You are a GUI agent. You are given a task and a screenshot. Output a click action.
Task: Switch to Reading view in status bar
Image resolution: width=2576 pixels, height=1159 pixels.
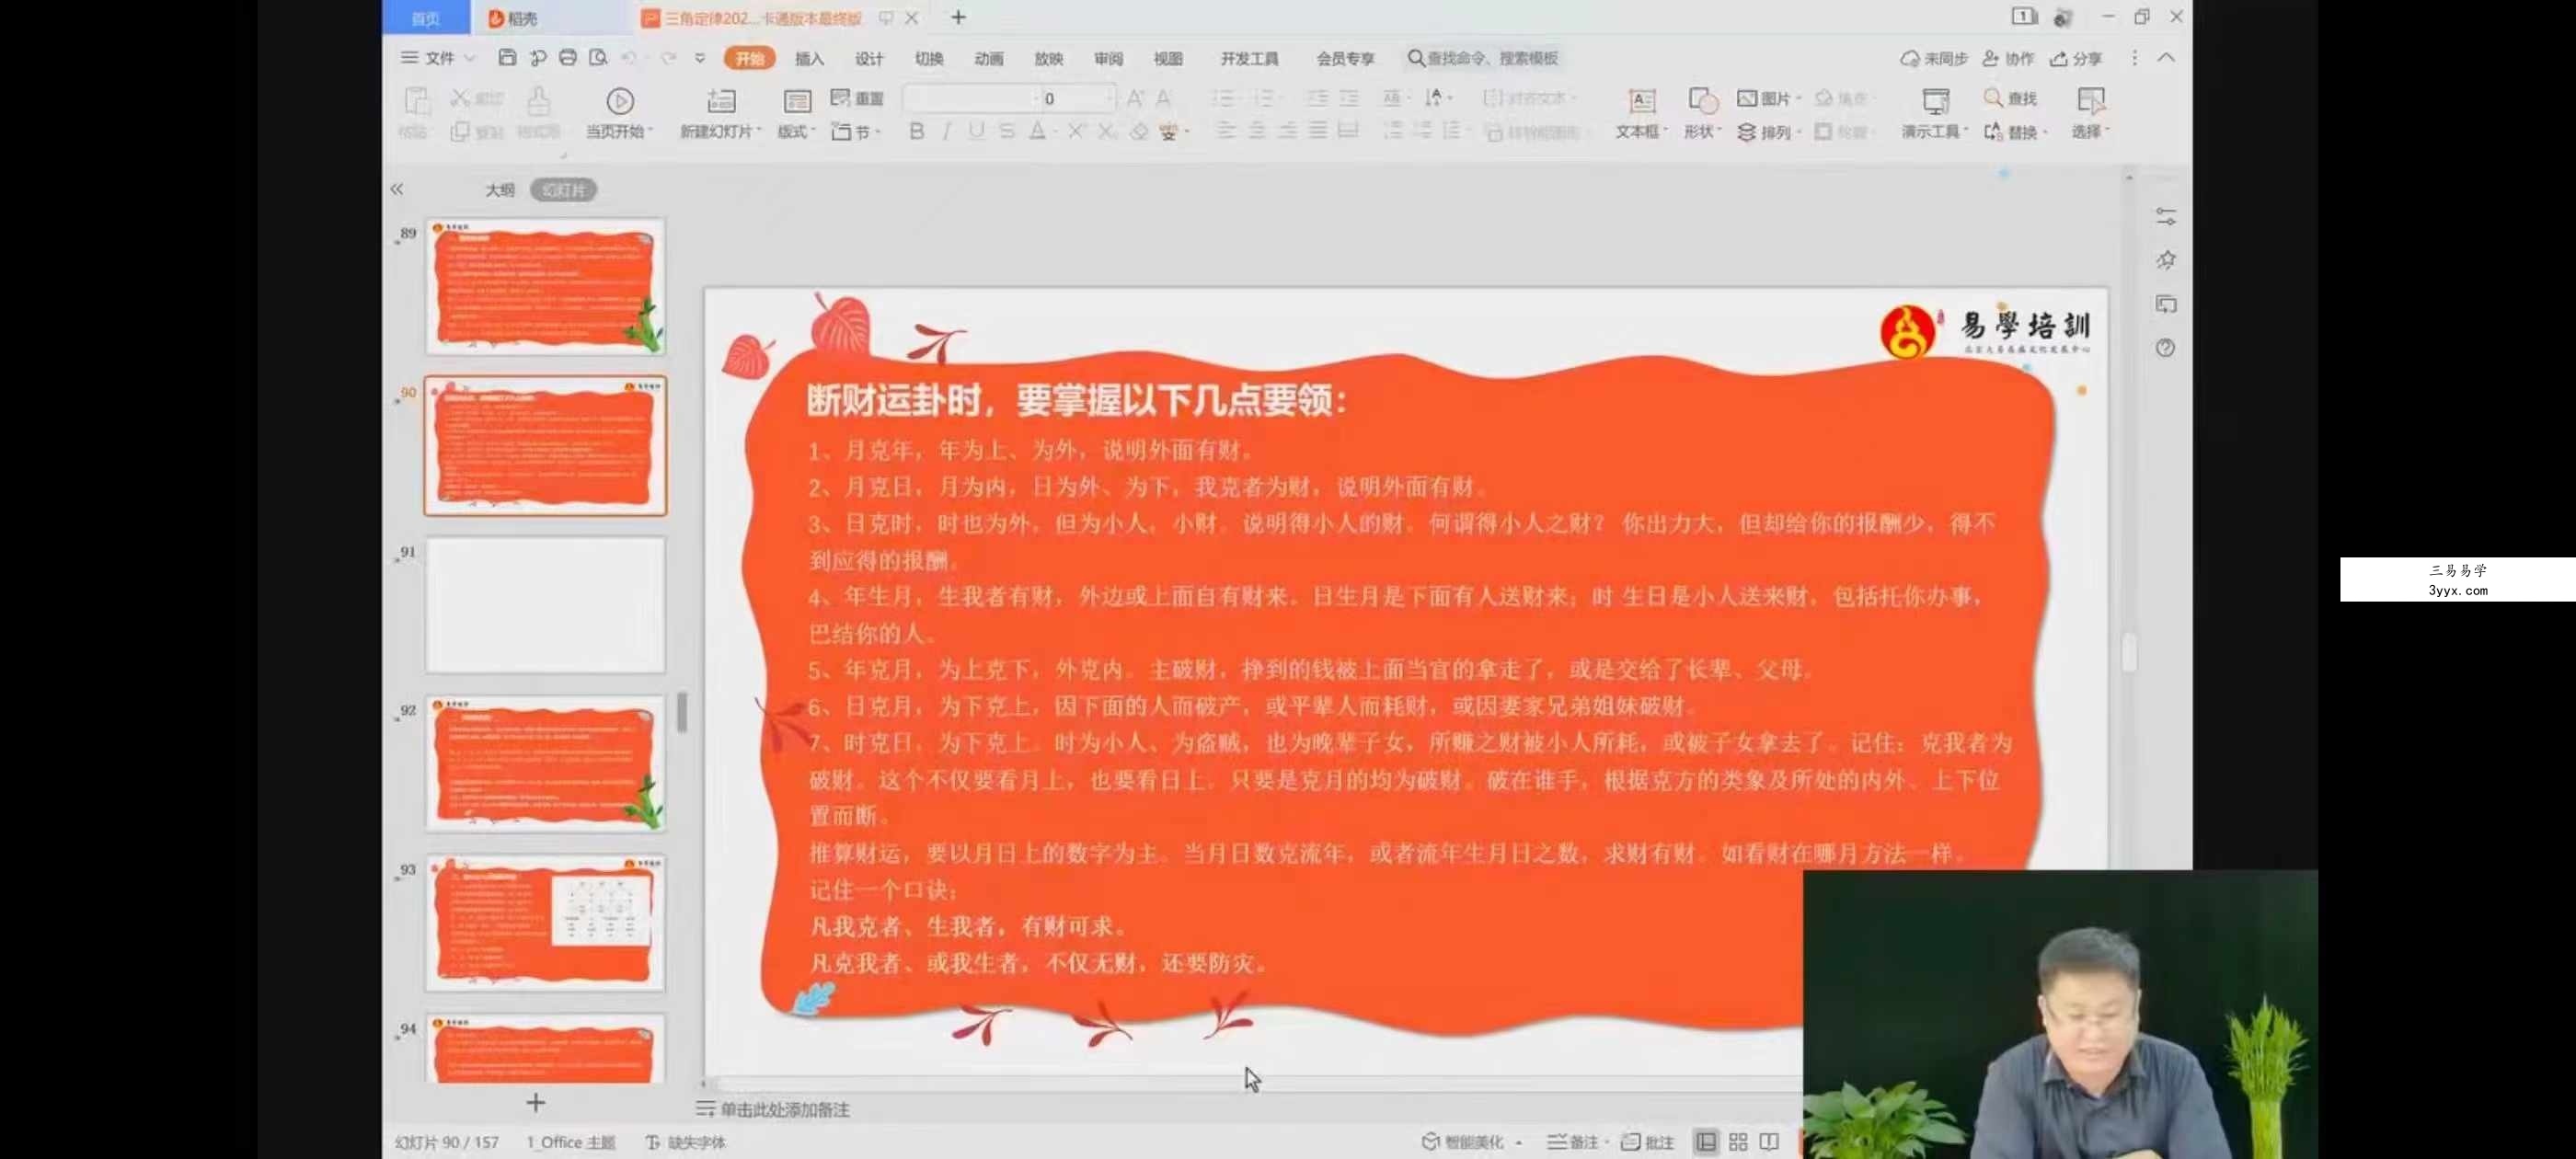pos(1769,1142)
